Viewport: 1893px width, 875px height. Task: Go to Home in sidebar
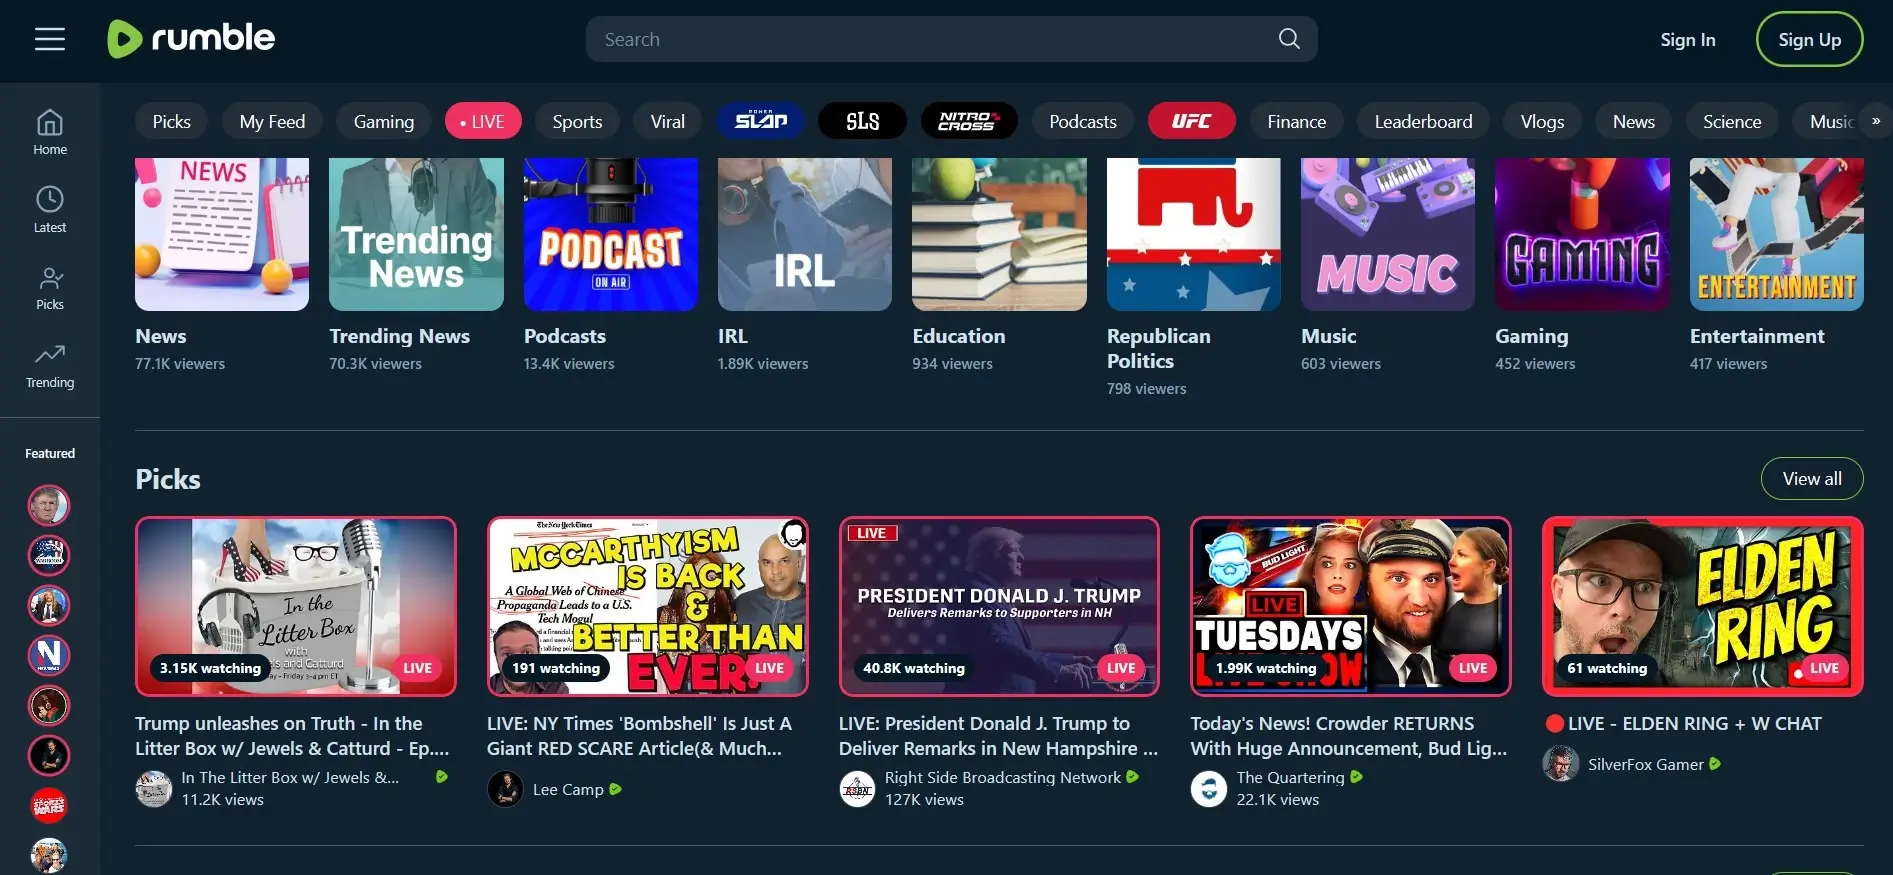click(50, 132)
